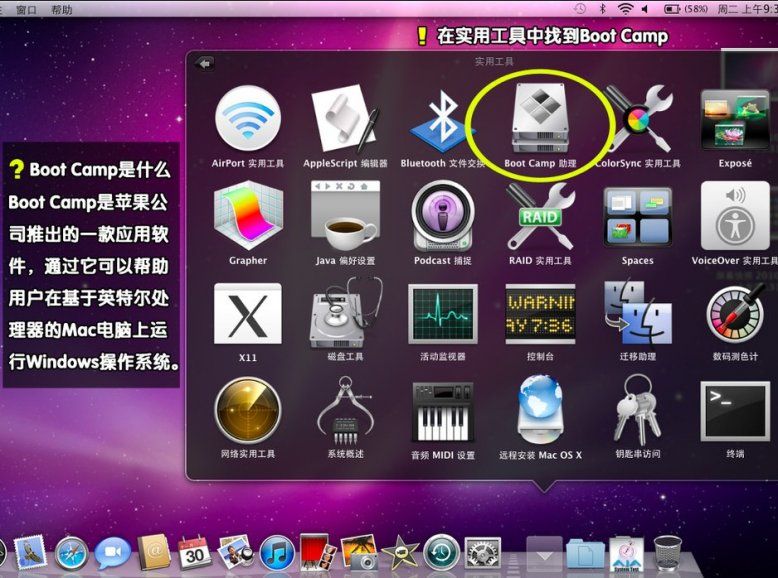Image resolution: width=778 pixels, height=578 pixels.
Task: Open the 窗口 menu
Action: pyautogui.click(x=26, y=9)
